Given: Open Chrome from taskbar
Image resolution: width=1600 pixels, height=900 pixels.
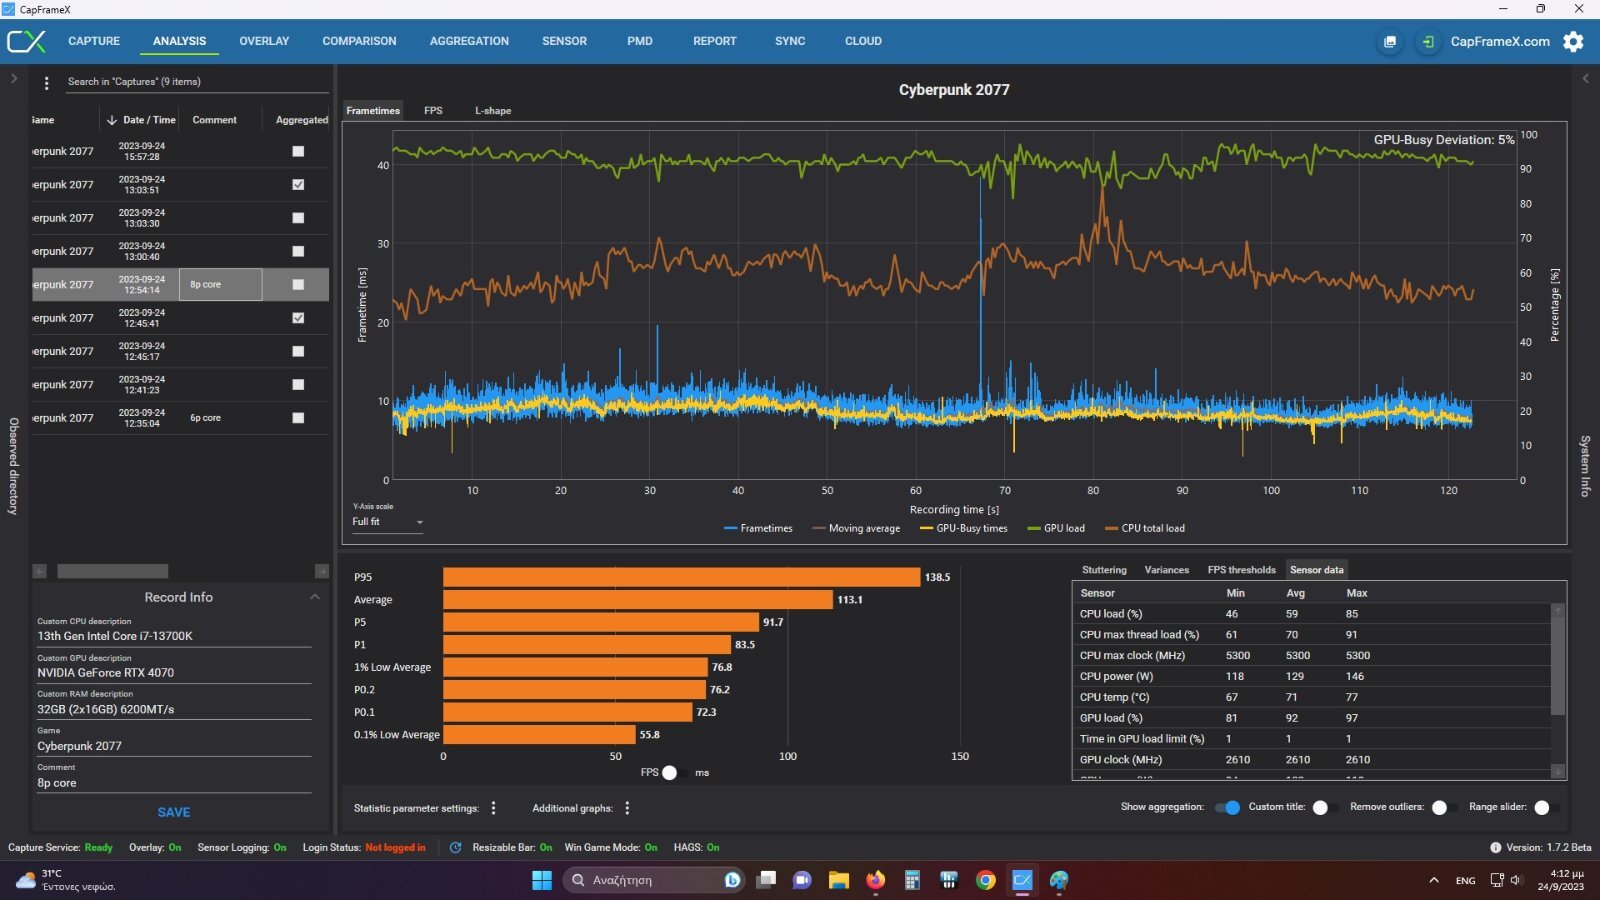Looking at the screenshot, I should click(986, 880).
